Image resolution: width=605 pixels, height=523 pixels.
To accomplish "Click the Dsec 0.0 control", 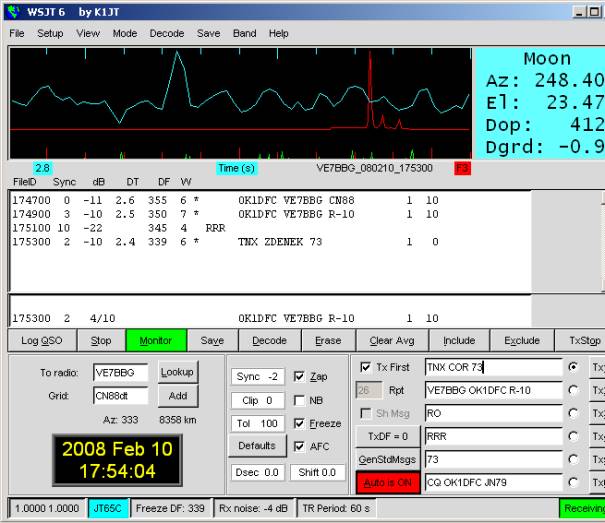I will pos(257,472).
